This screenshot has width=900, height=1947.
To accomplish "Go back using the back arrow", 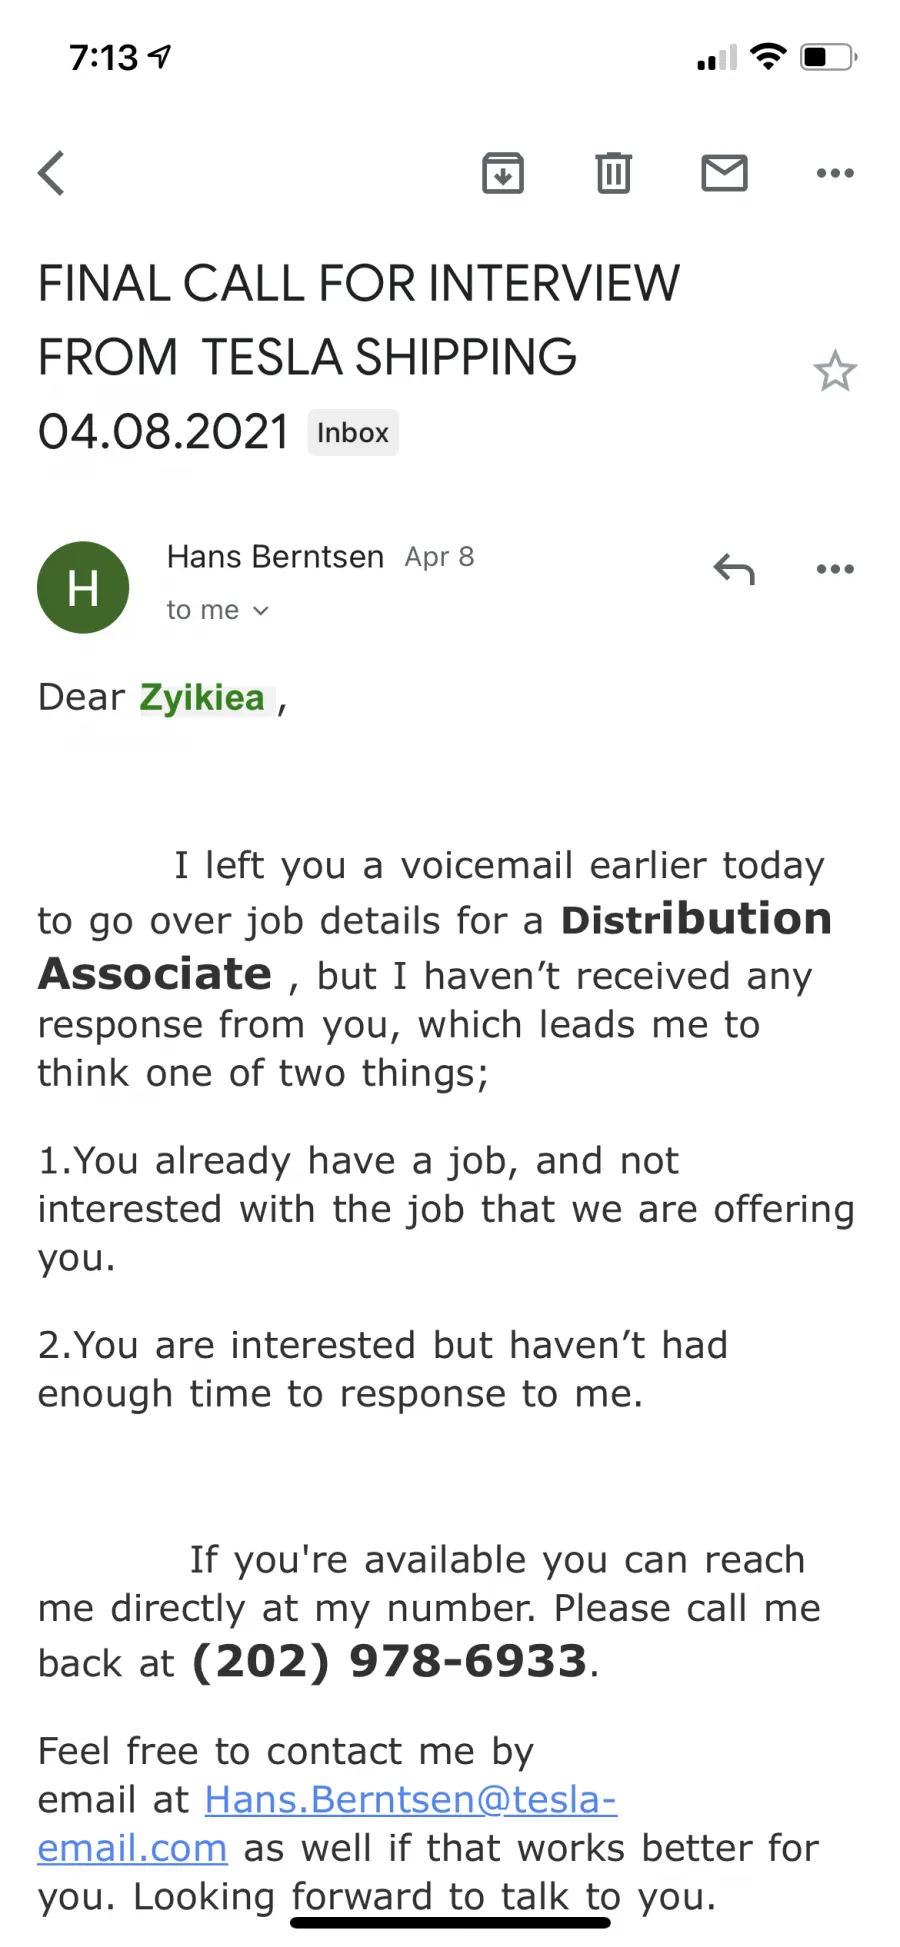I will (x=51, y=173).
